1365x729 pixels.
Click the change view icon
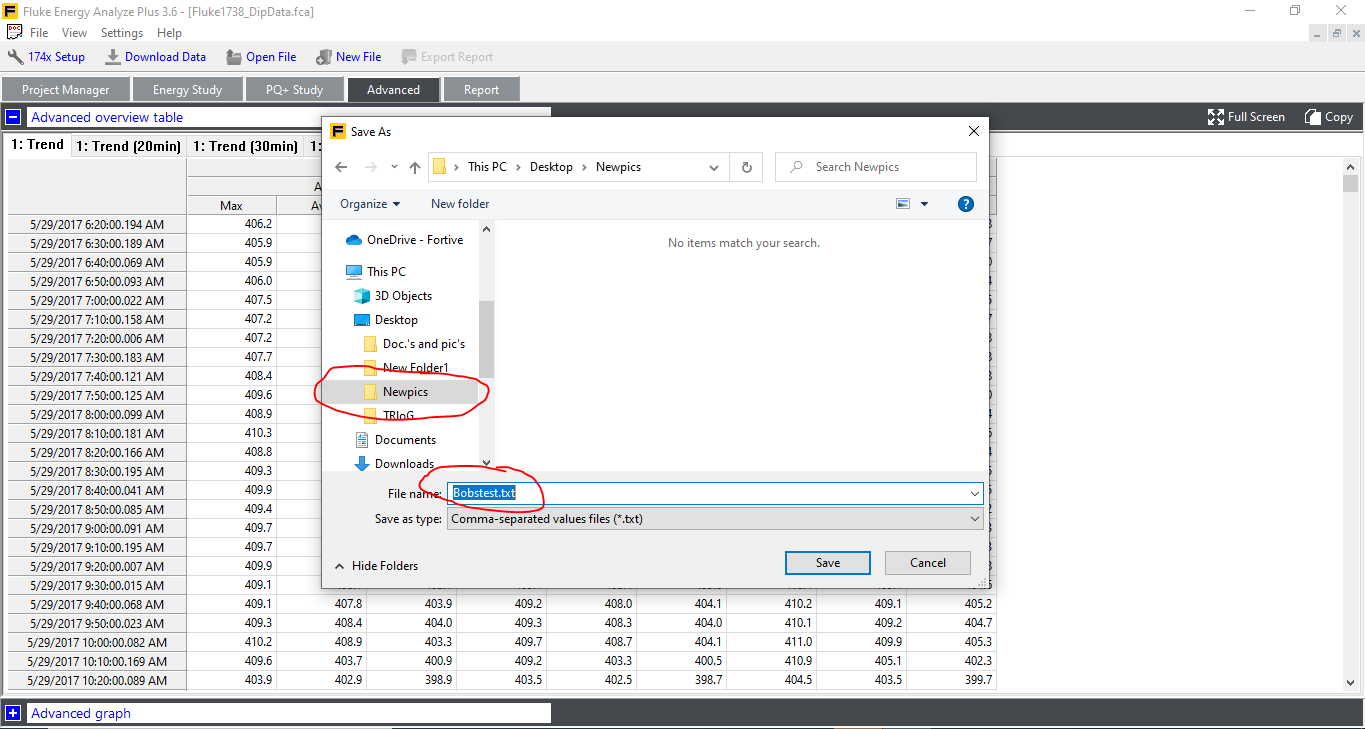903,204
